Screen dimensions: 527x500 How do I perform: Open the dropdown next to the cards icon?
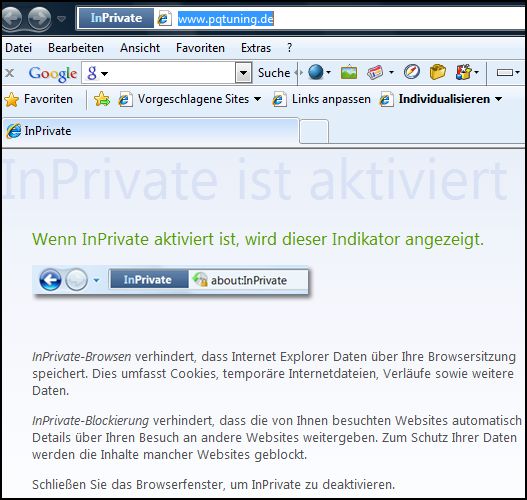(x=391, y=72)
